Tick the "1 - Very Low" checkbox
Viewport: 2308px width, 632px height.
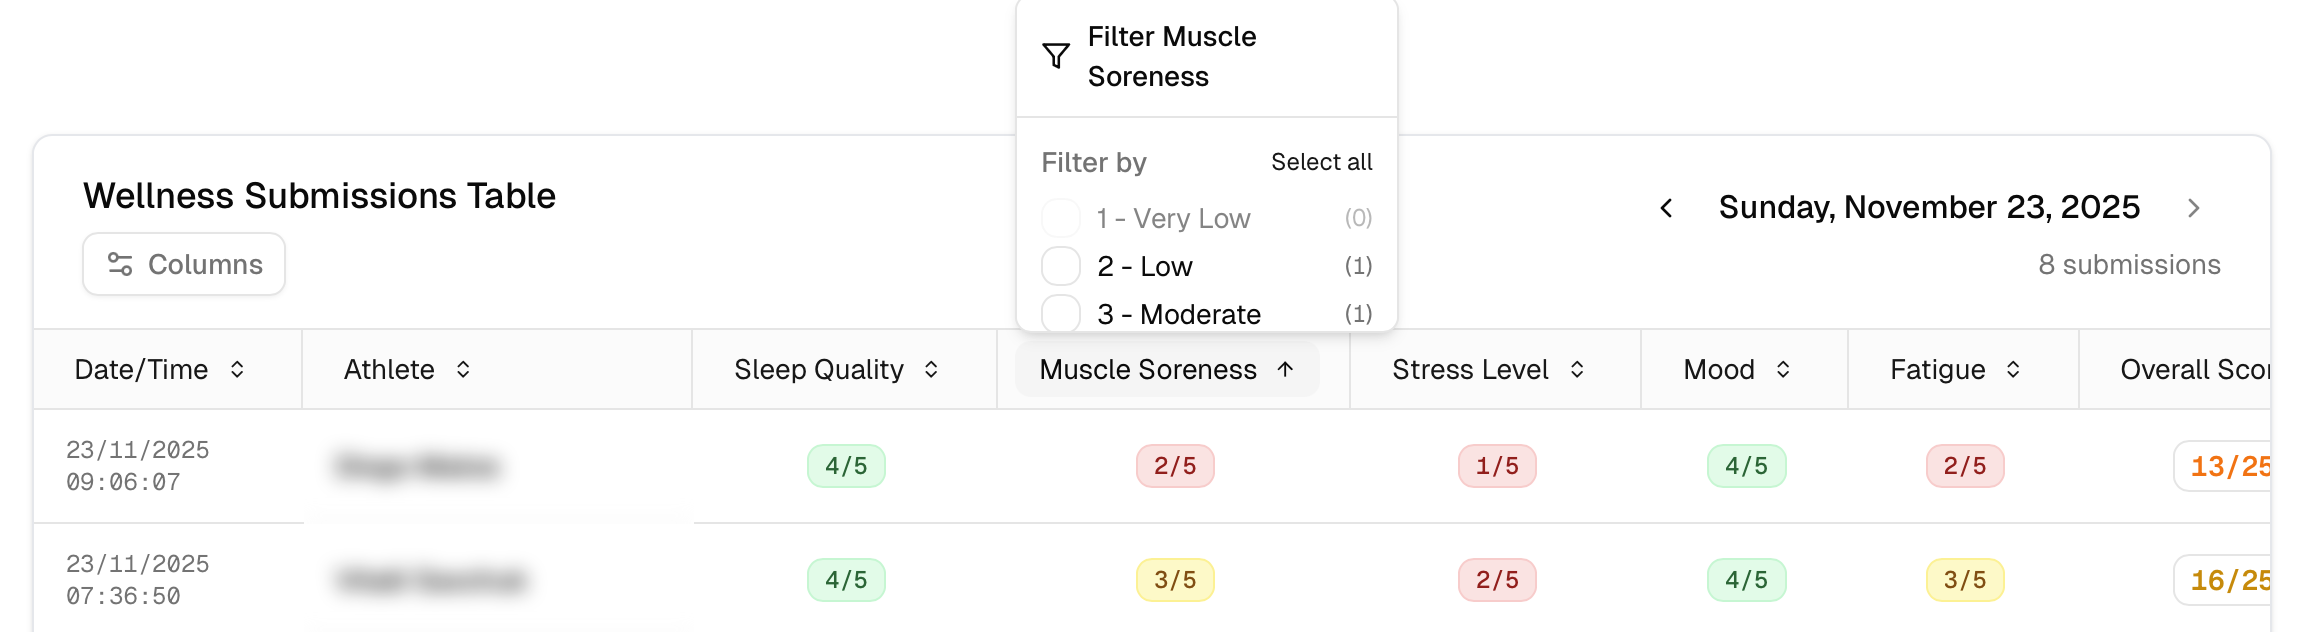pyautogui.click(x=1061, y=218)
